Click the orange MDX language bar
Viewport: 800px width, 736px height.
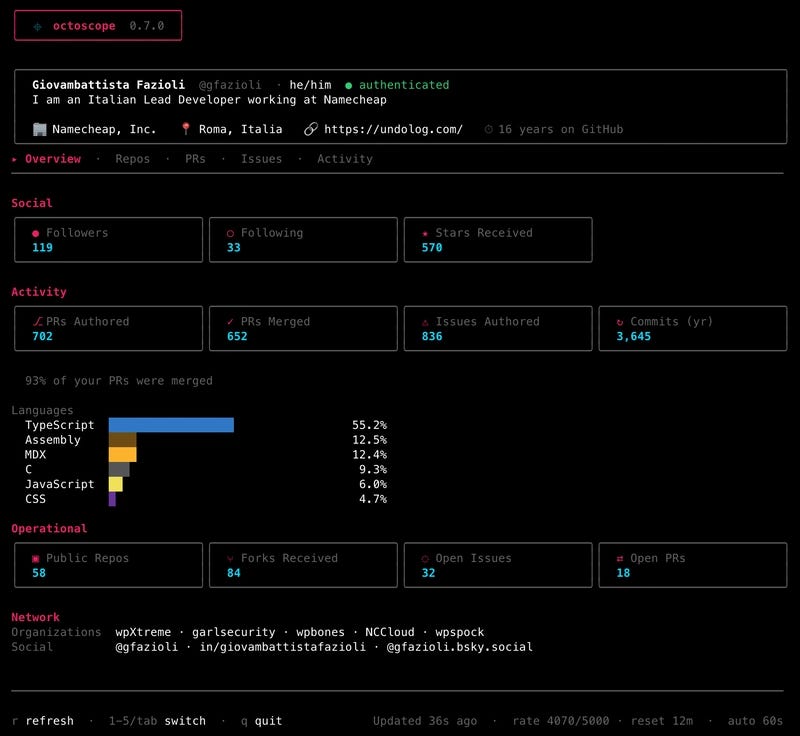pyautogui.click(x=122, y=454)
